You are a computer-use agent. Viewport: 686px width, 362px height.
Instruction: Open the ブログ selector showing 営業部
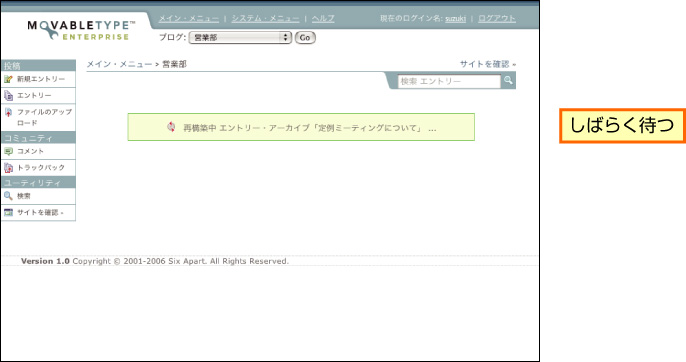(240, 38)
